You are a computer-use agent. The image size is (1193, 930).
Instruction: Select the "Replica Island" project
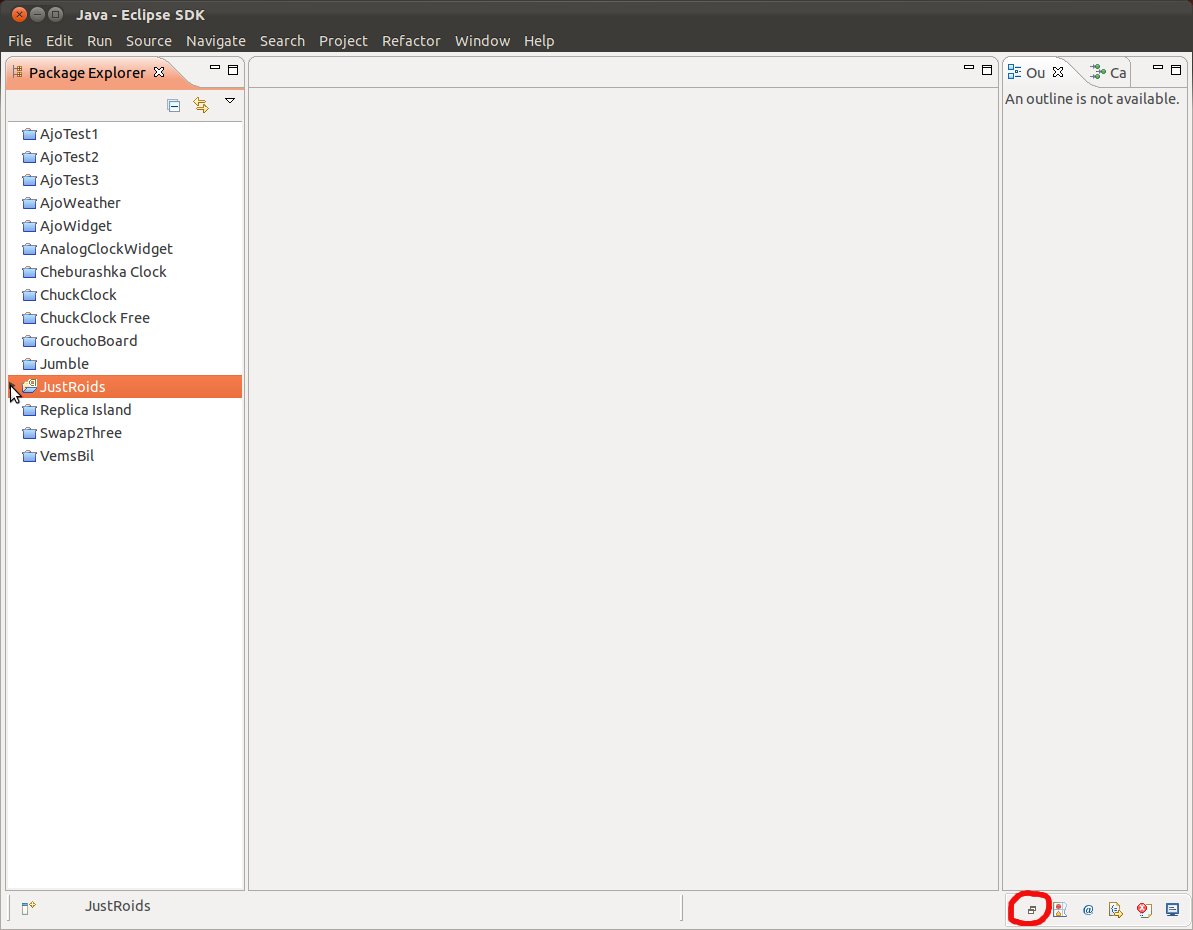coord(85,410)
